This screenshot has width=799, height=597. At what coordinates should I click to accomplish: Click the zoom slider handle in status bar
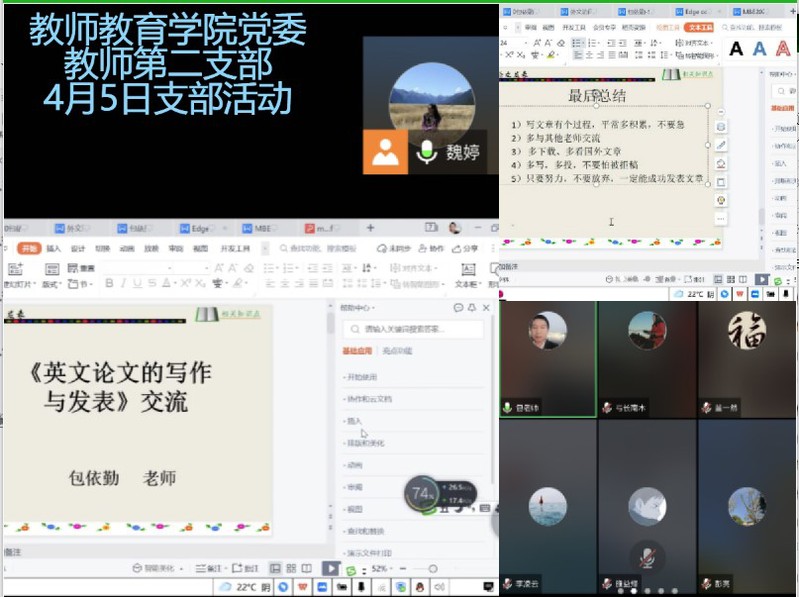(432, 568)
